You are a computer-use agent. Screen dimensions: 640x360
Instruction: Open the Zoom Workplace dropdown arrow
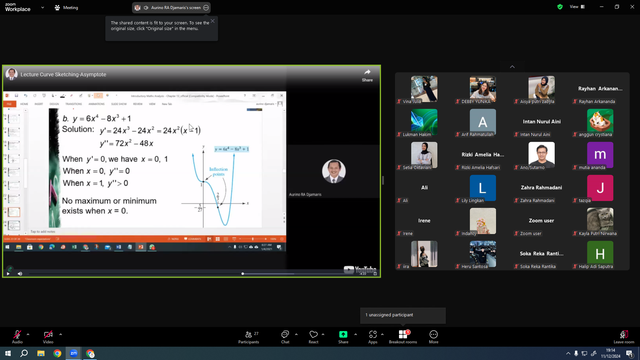42,7
